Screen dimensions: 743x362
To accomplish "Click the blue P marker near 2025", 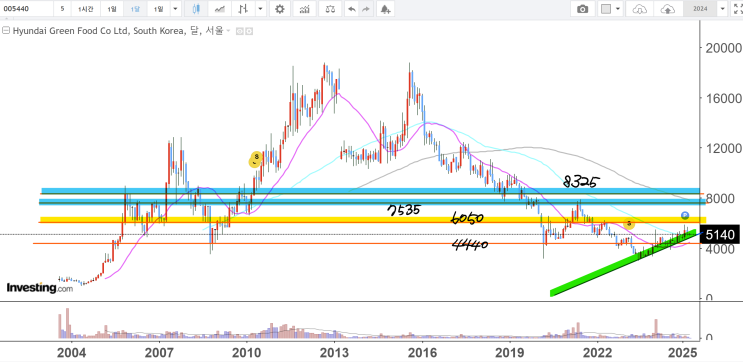I will [685, 216].
